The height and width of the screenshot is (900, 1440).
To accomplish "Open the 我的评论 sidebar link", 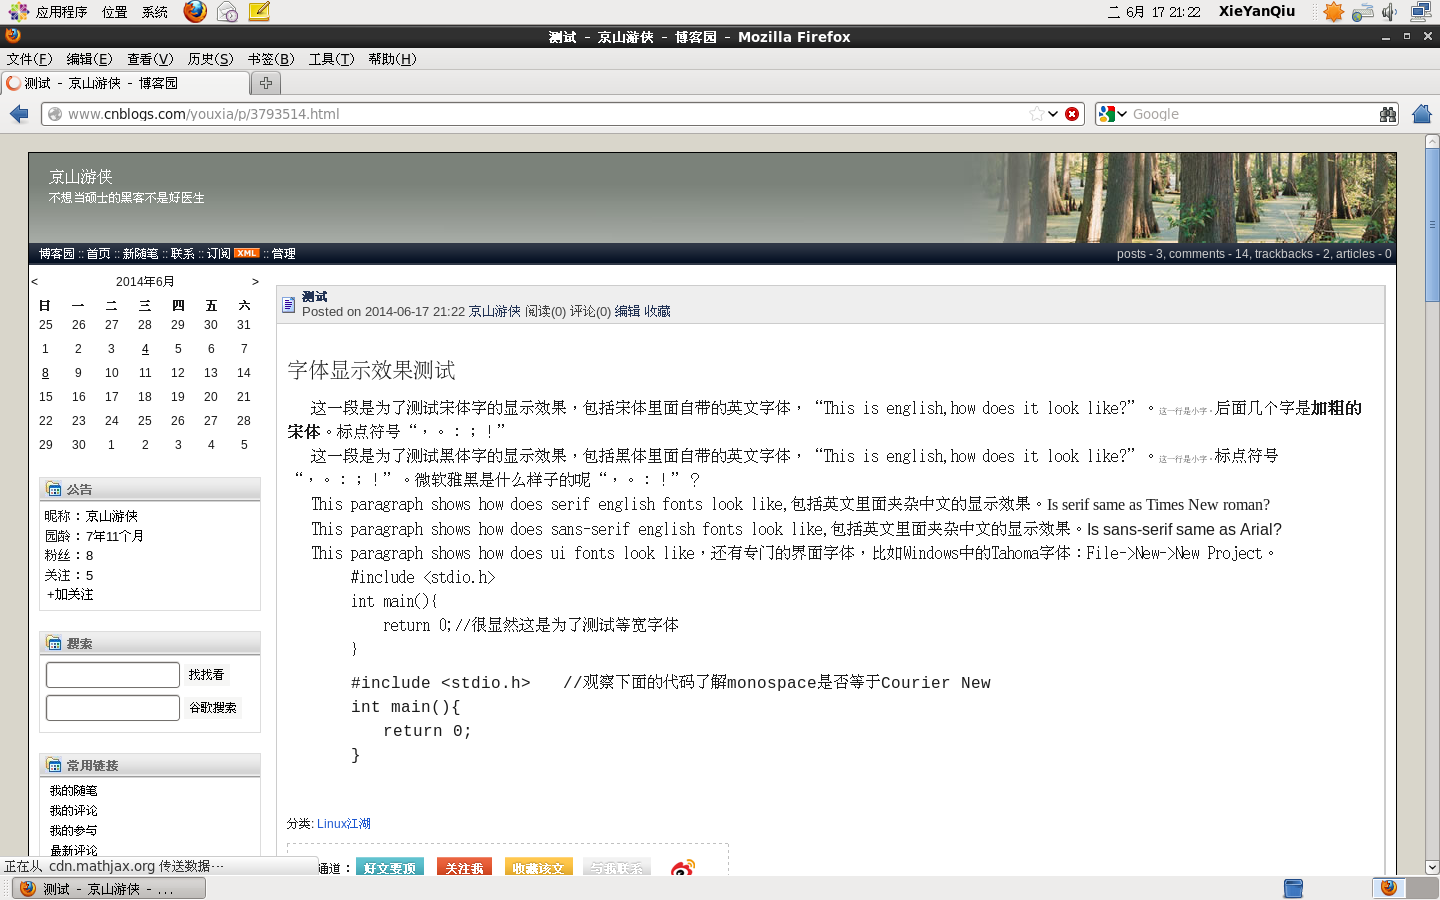I will click(x=74, y=811).
